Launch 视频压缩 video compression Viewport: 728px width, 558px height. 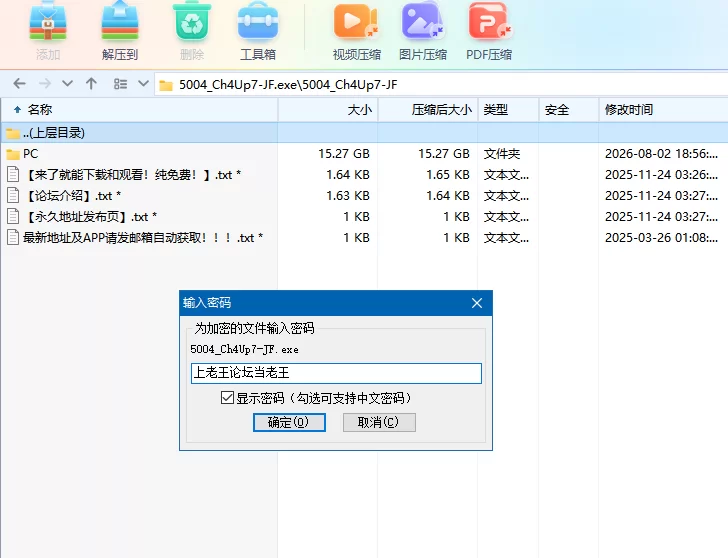357,31
